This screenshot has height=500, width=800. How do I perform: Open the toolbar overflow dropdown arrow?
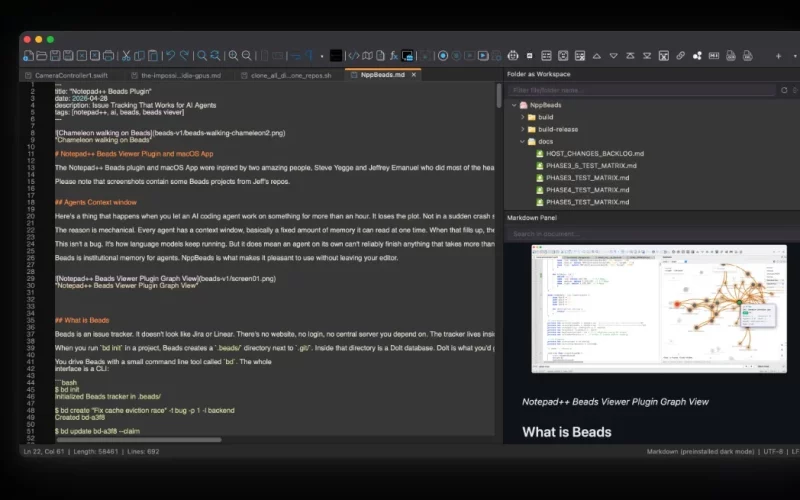tap(795, 56)
